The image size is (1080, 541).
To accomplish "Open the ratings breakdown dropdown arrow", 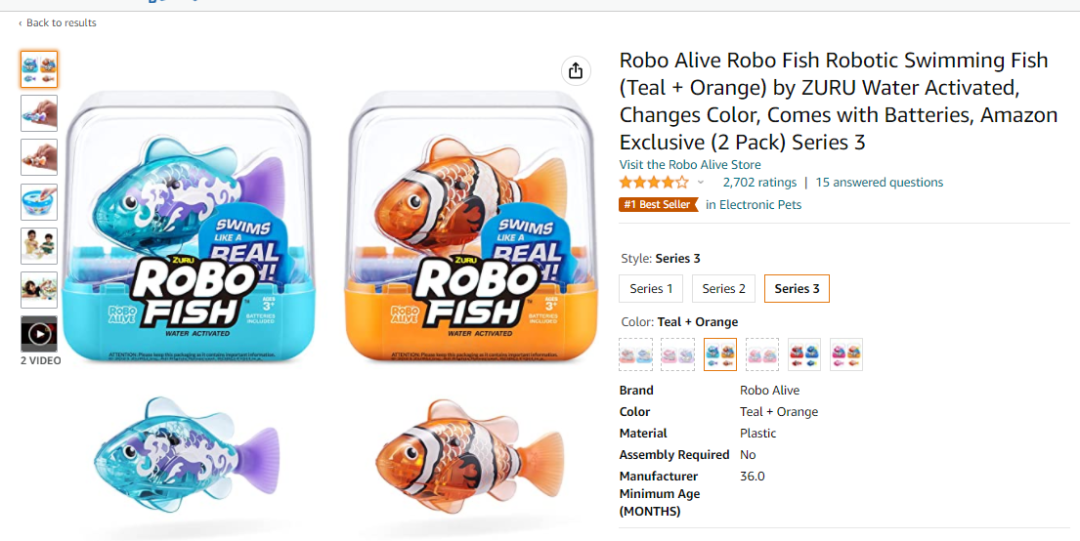I will point(700,182).
